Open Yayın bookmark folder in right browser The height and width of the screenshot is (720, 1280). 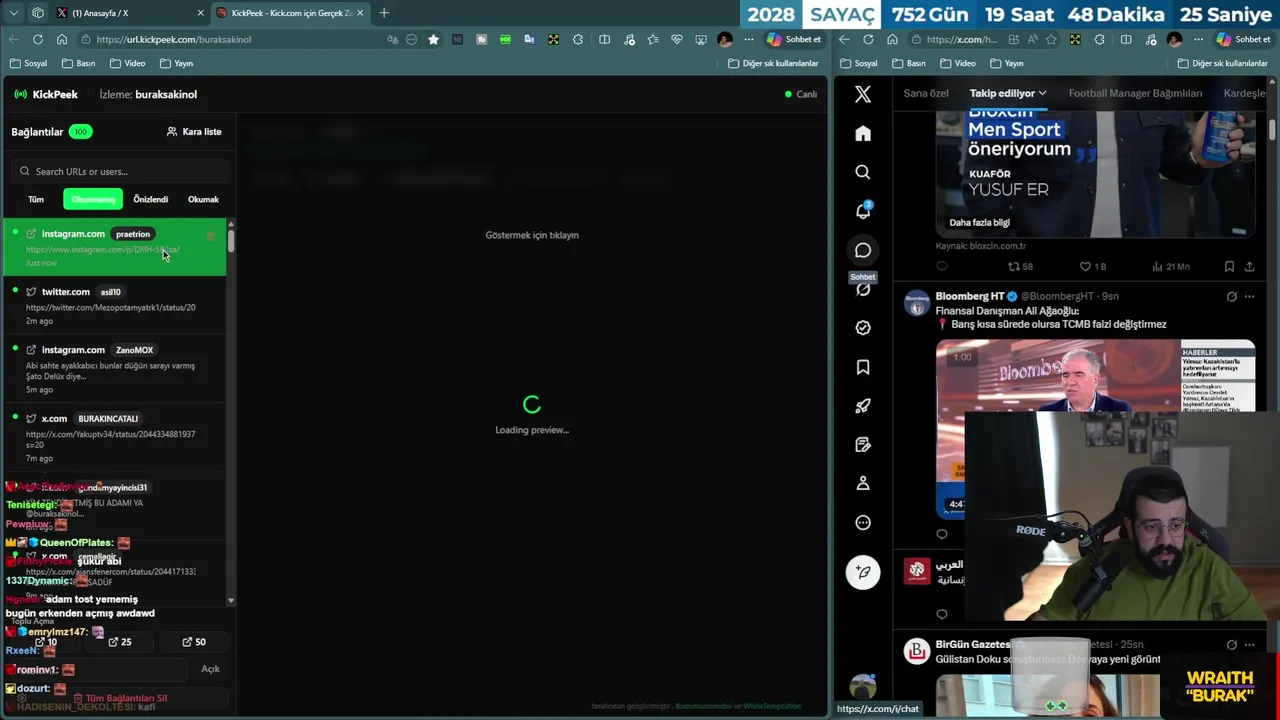click(x=1007, y=63)
